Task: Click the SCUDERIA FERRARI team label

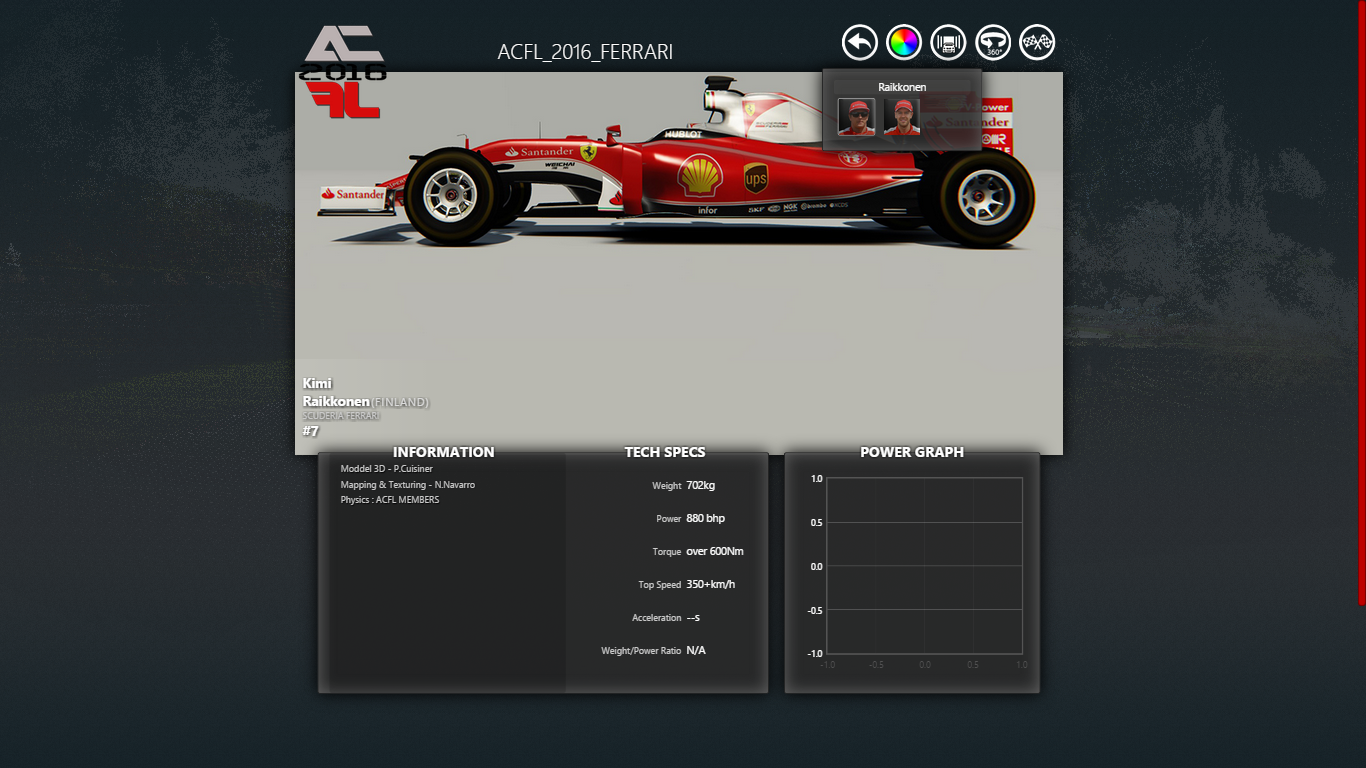Action: [341, 416]
